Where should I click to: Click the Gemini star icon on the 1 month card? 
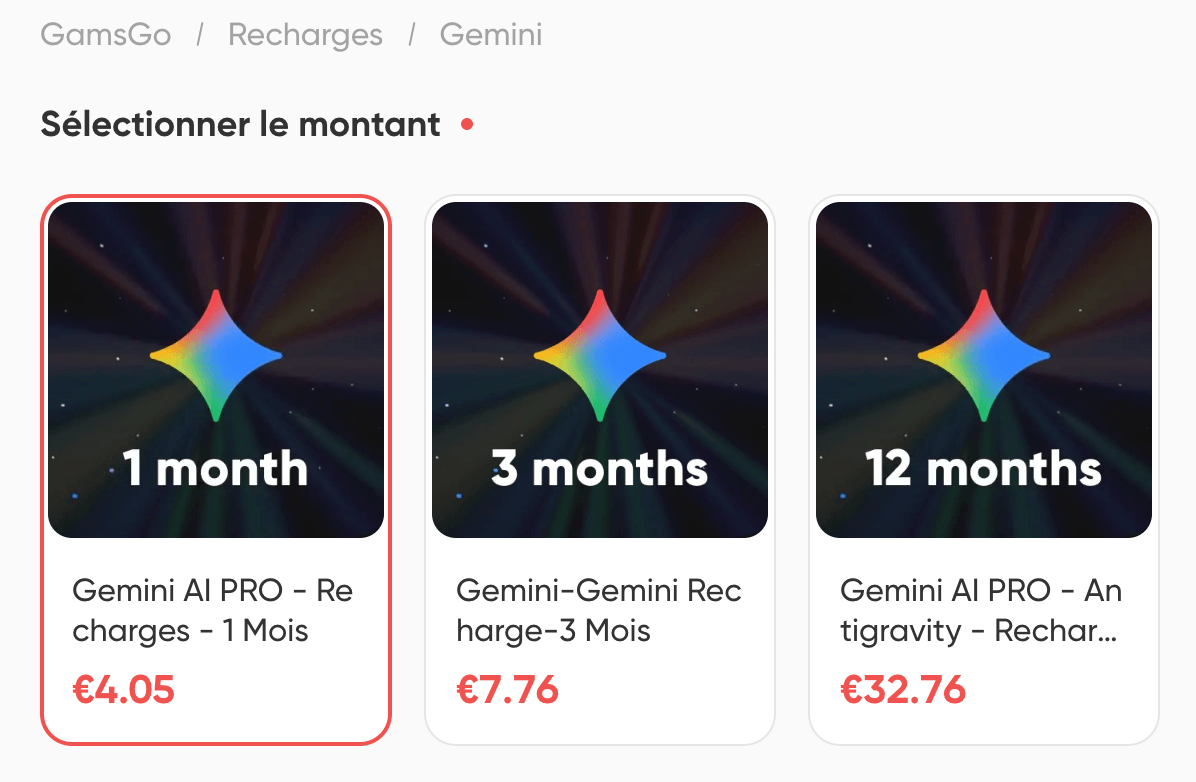215,355
